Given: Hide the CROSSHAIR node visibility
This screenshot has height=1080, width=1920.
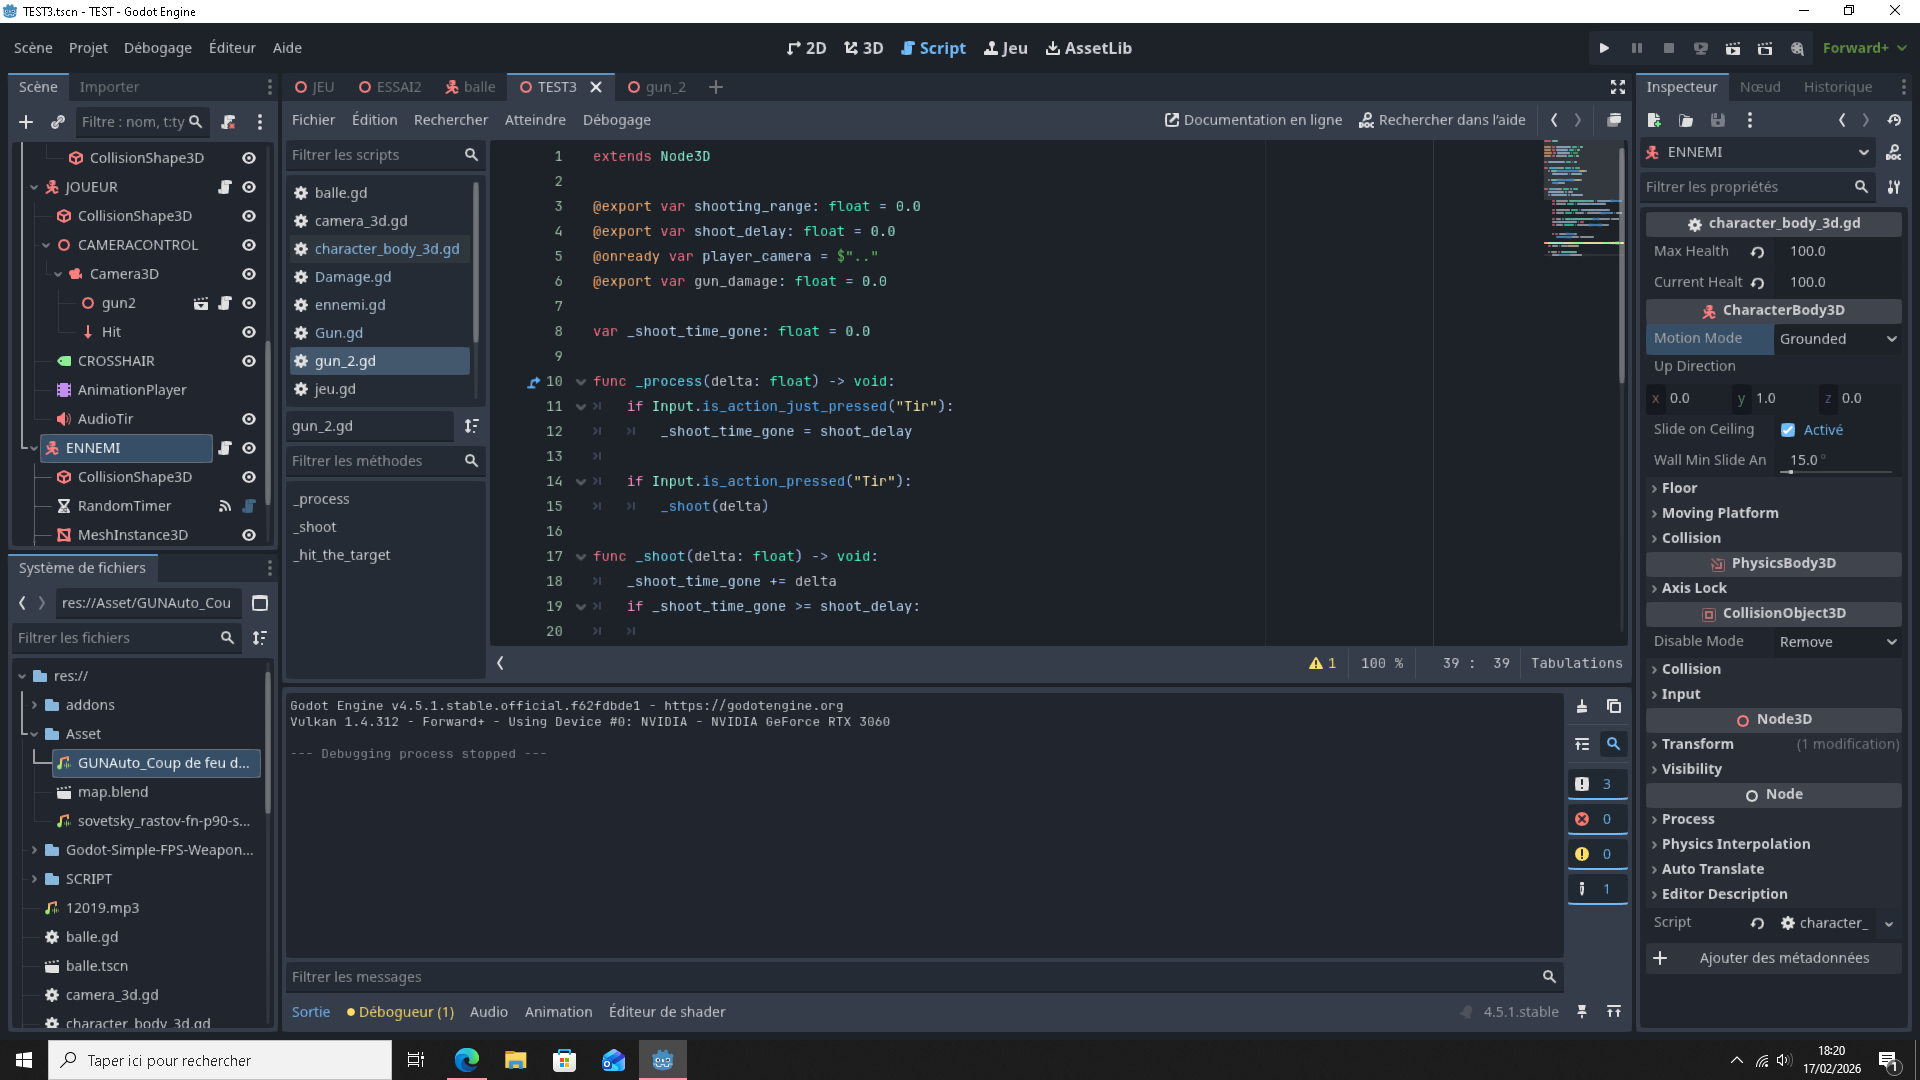Looking at the screenshot, I should 249,361.
